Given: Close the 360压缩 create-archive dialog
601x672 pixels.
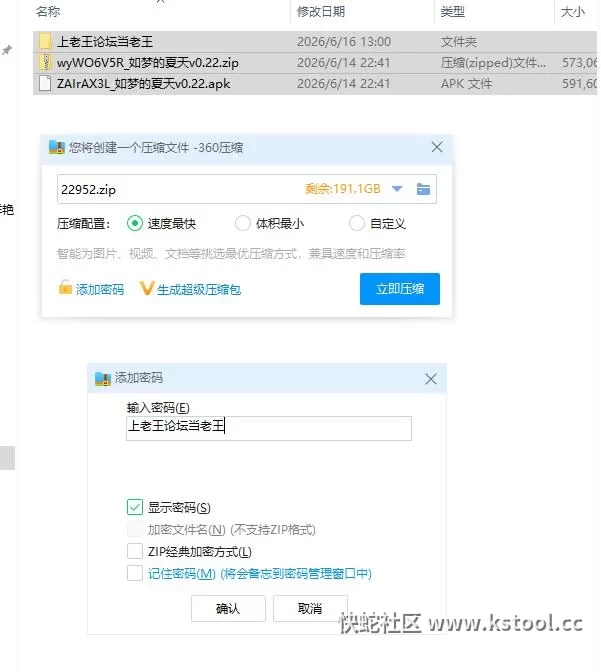Looking at the screenshot, I should [x=437, y=147].
